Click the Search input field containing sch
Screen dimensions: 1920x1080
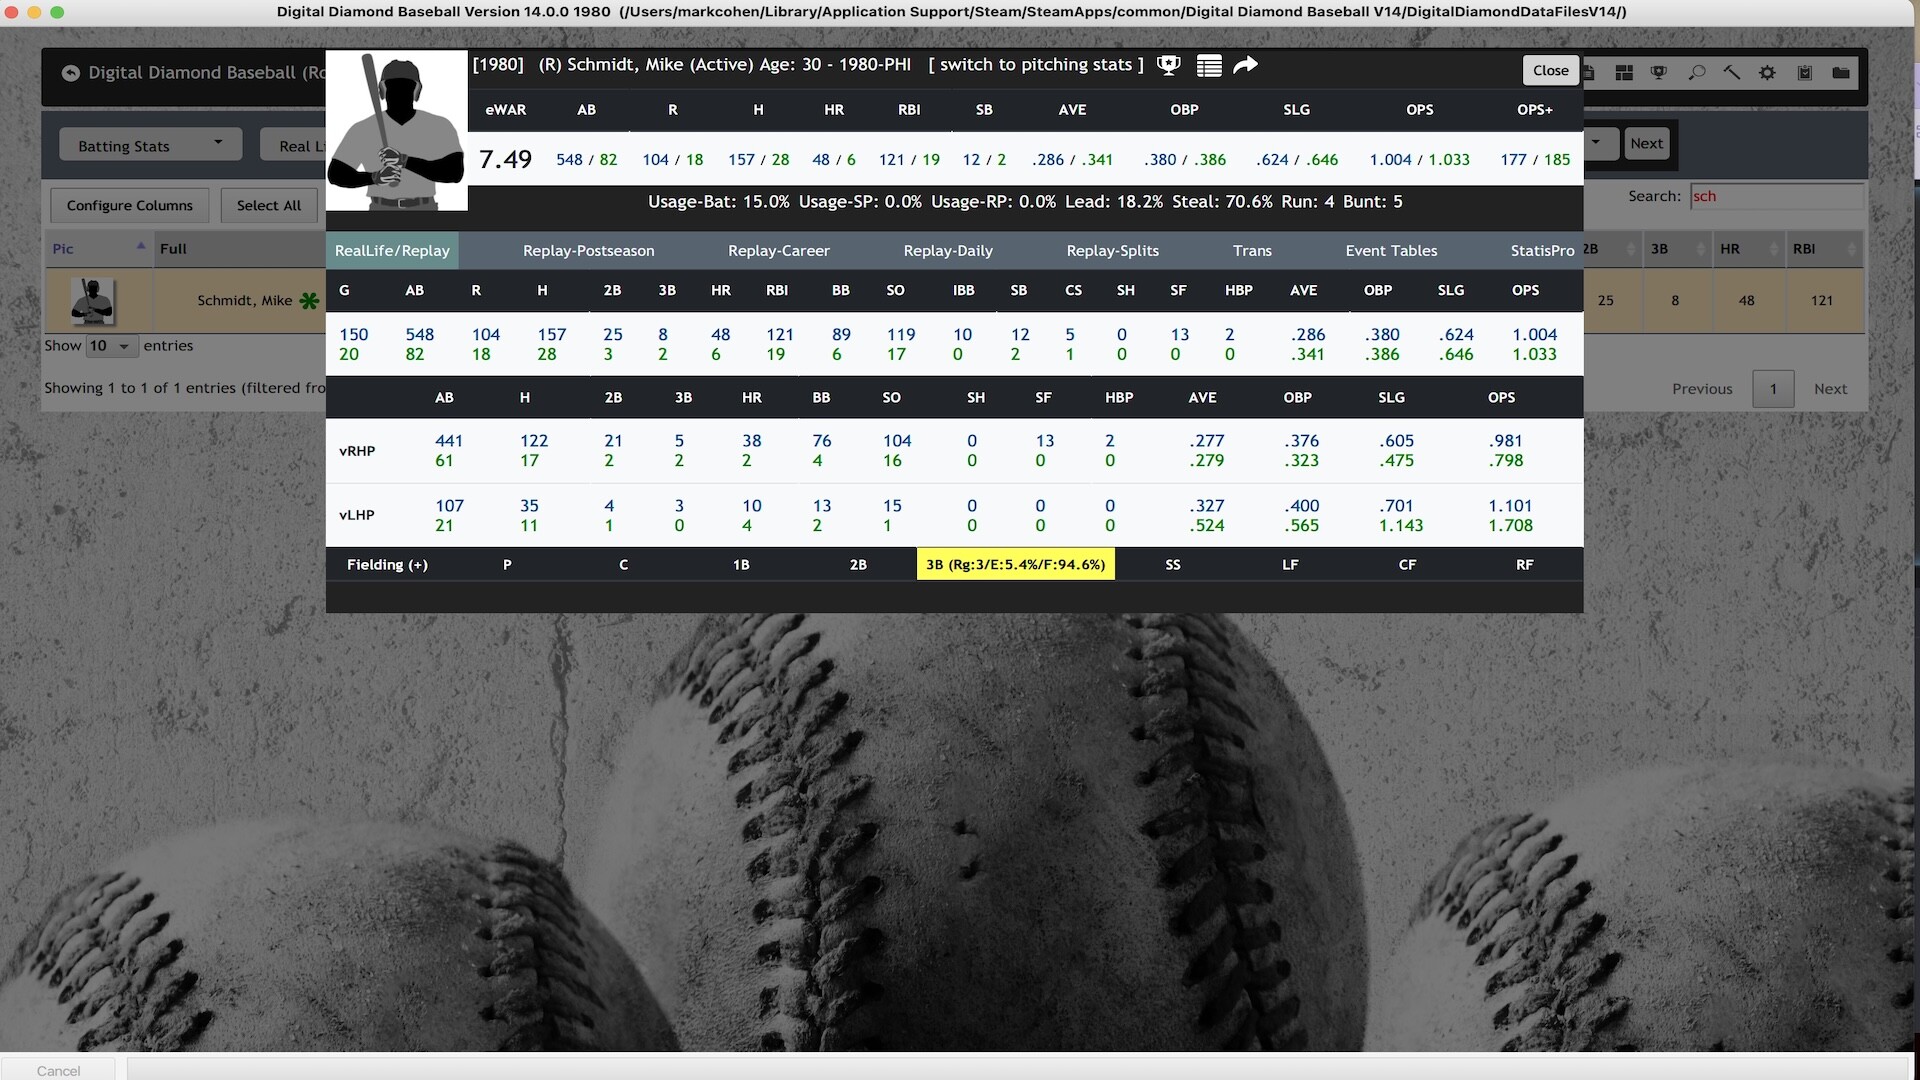click(1776, 196)
